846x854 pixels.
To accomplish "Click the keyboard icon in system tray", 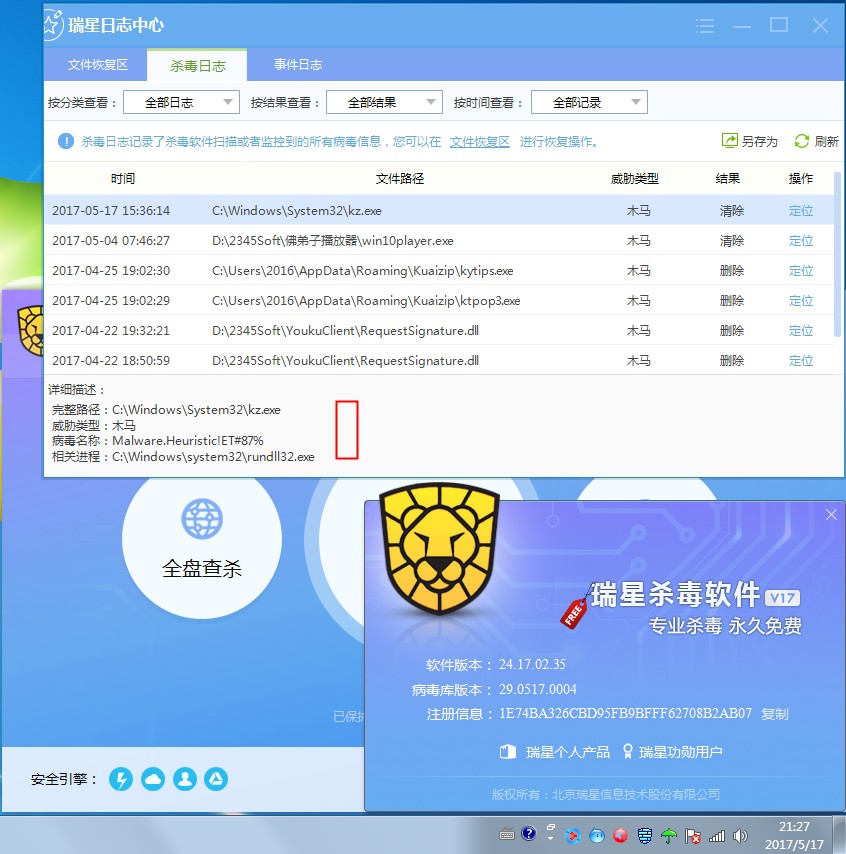I will pyautogui.click(x=507, y=834).
